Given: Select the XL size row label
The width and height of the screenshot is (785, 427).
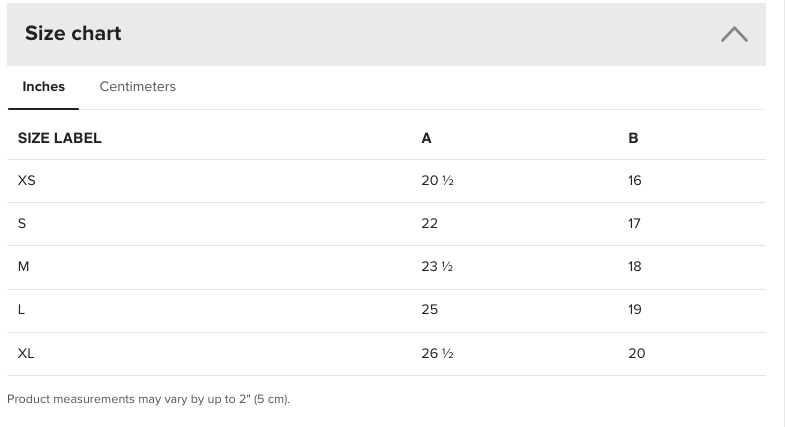Looking at the screenshot, I should [x=26, y=354].
